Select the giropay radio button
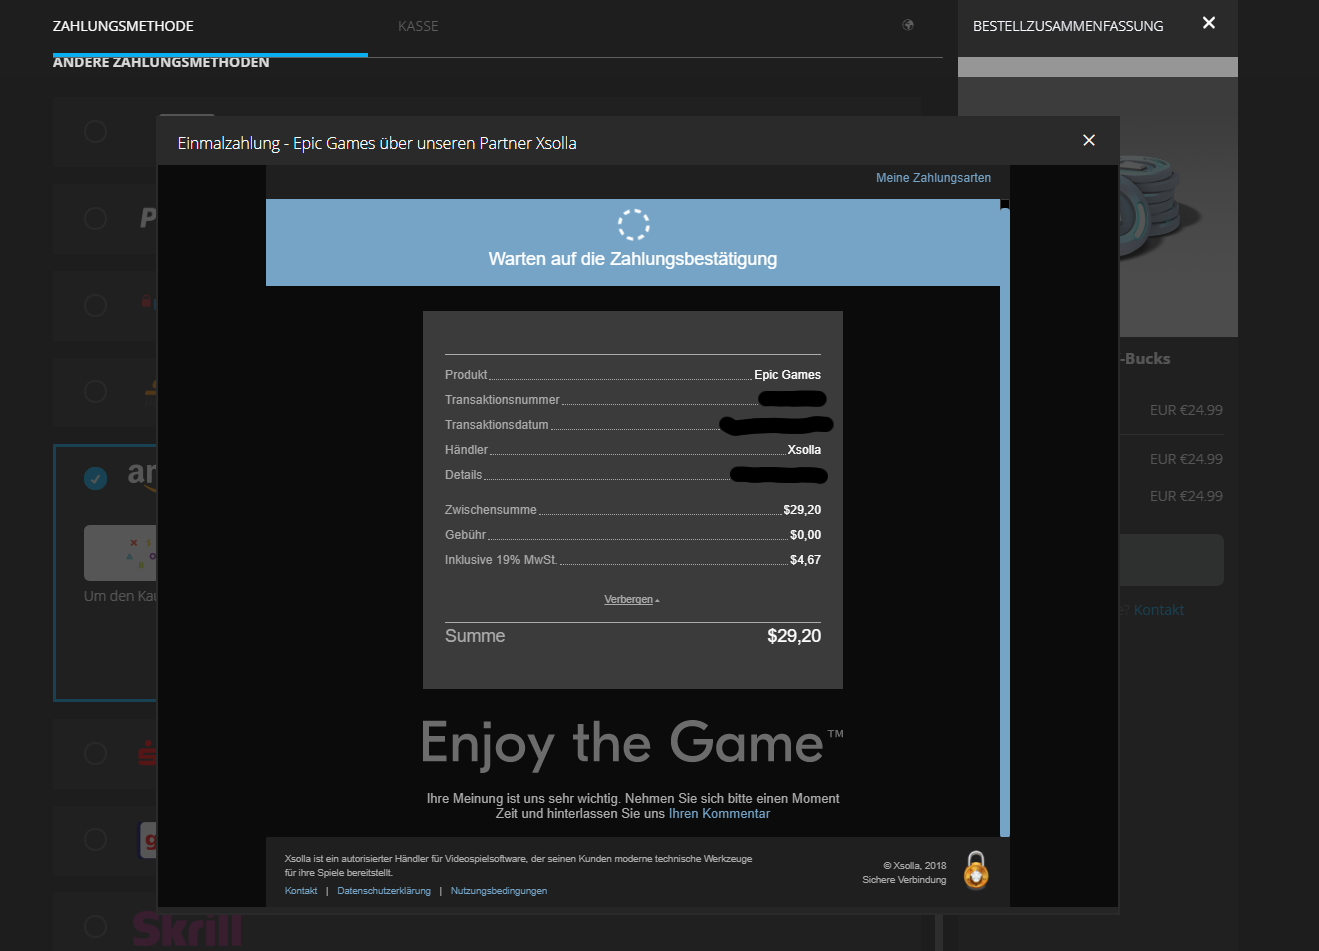 (95, 839)
